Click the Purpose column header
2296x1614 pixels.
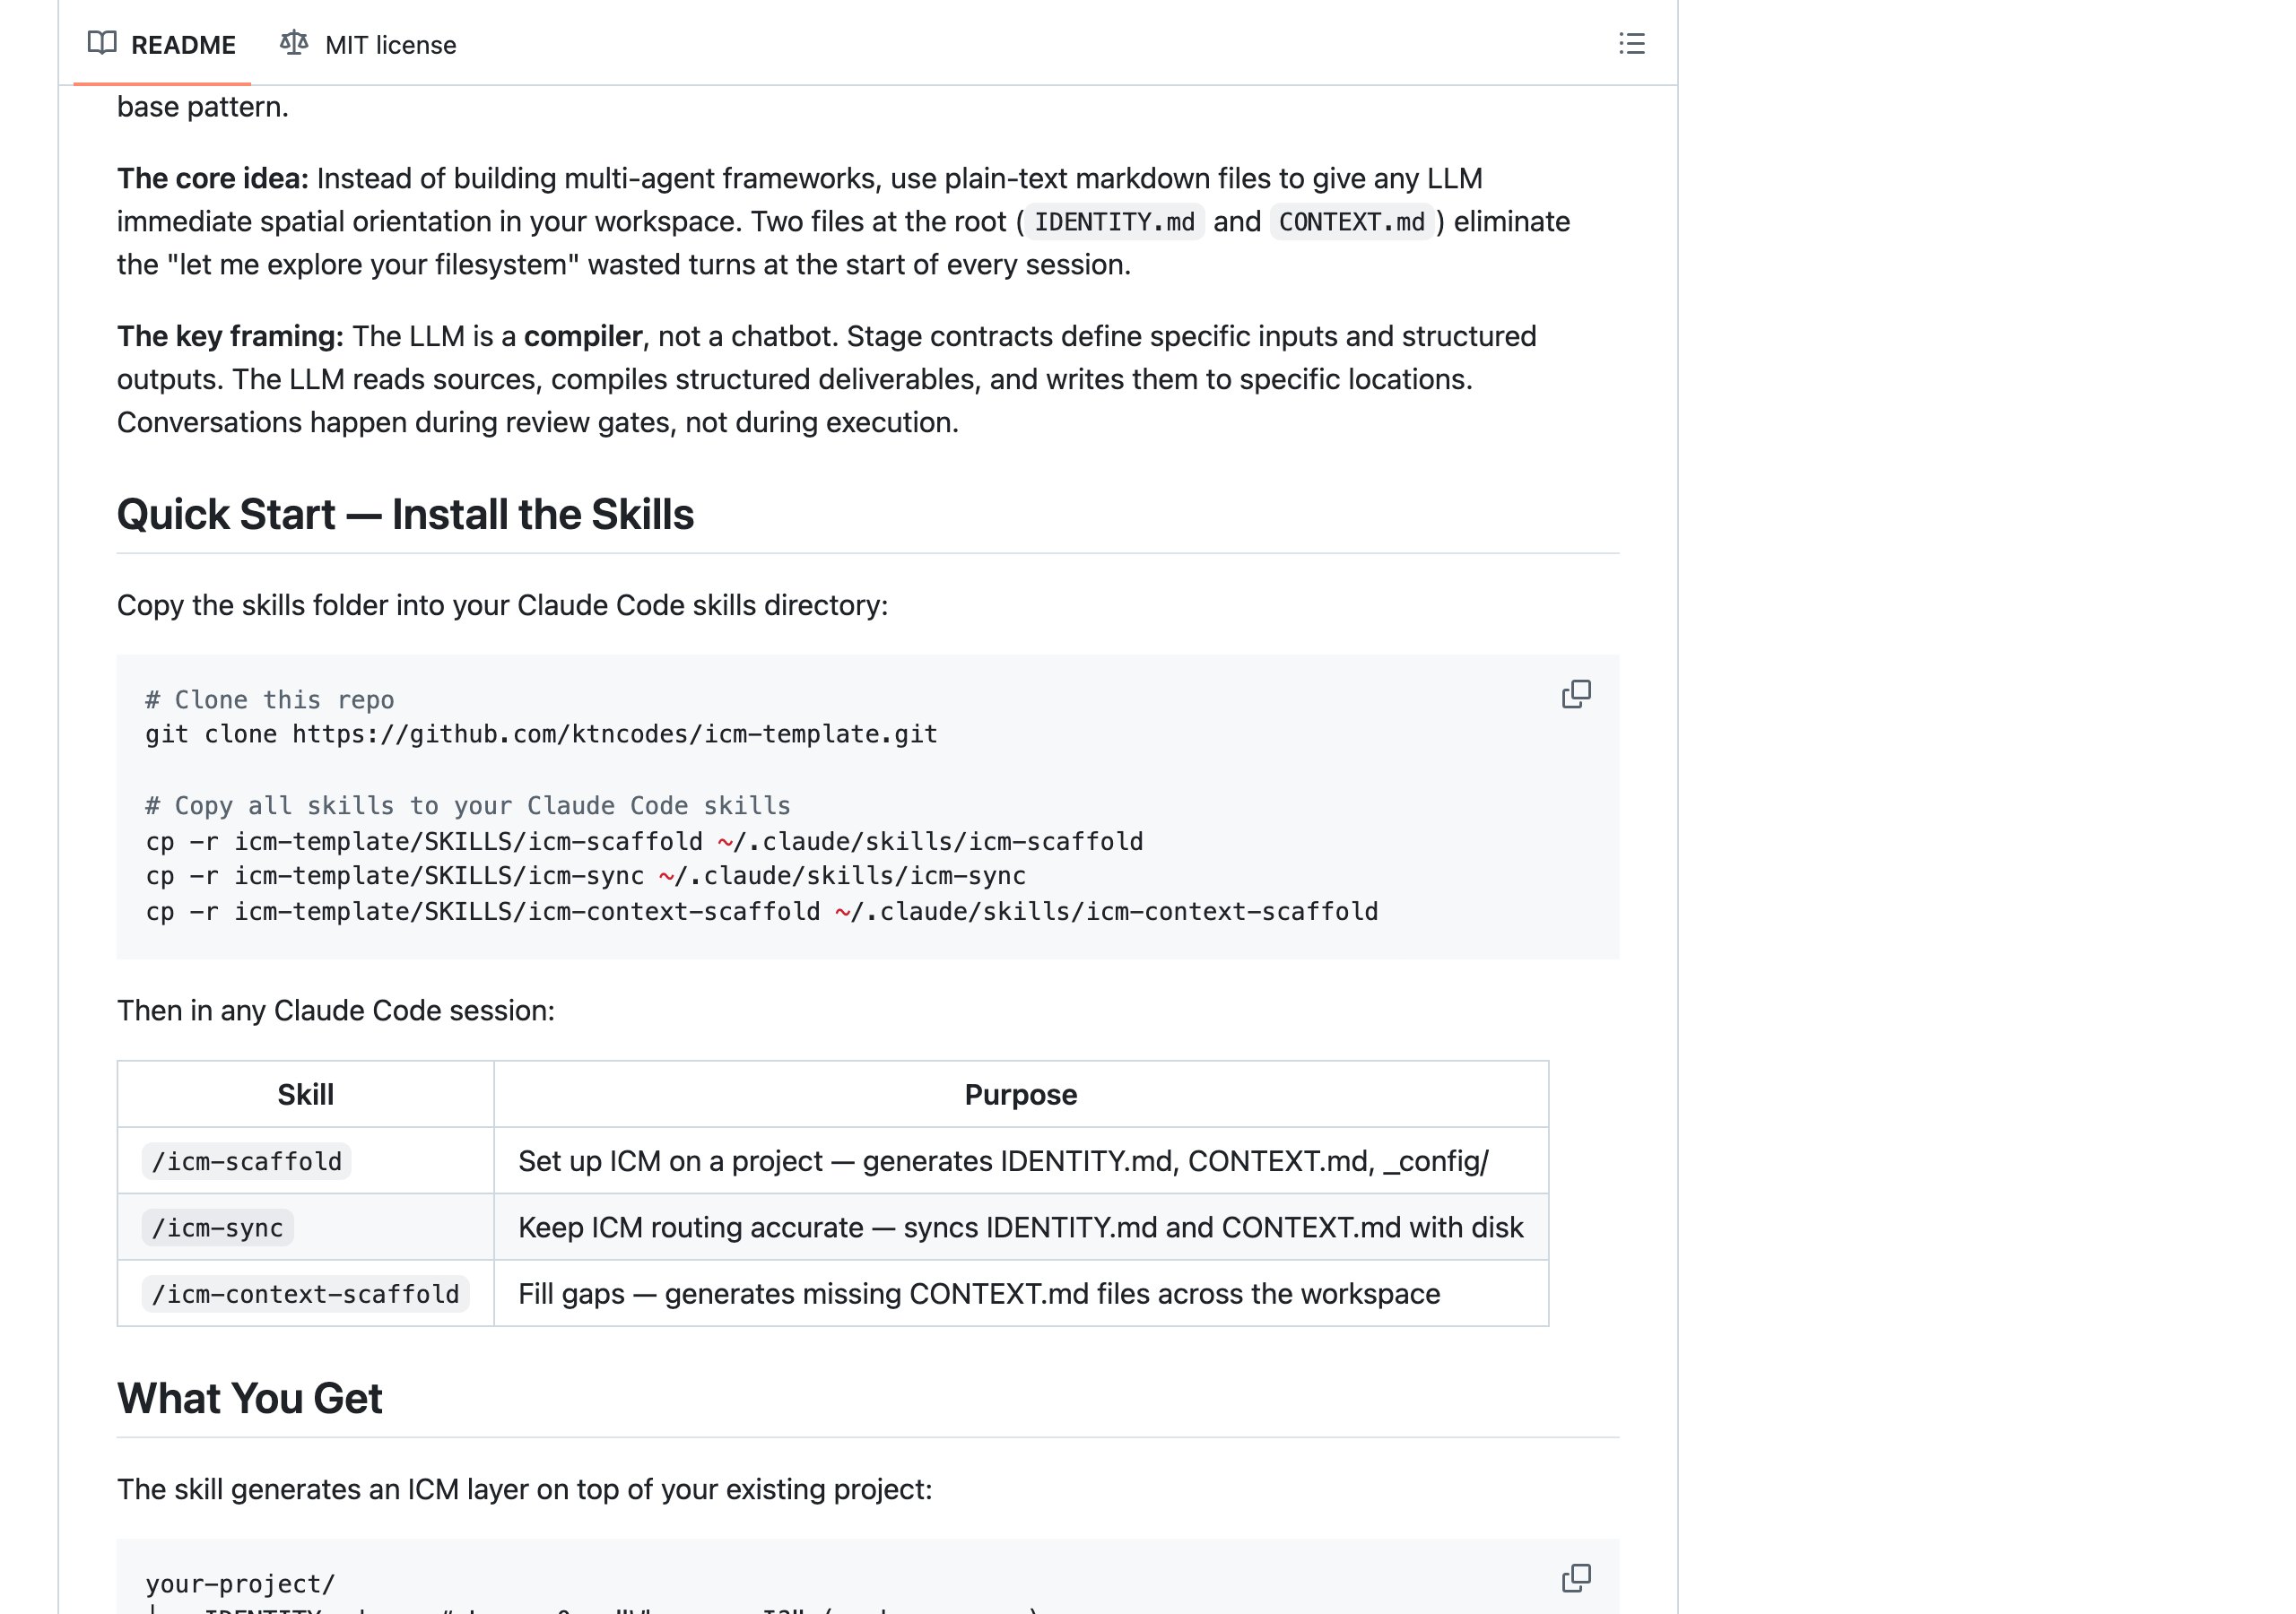pos(1021,1095)
